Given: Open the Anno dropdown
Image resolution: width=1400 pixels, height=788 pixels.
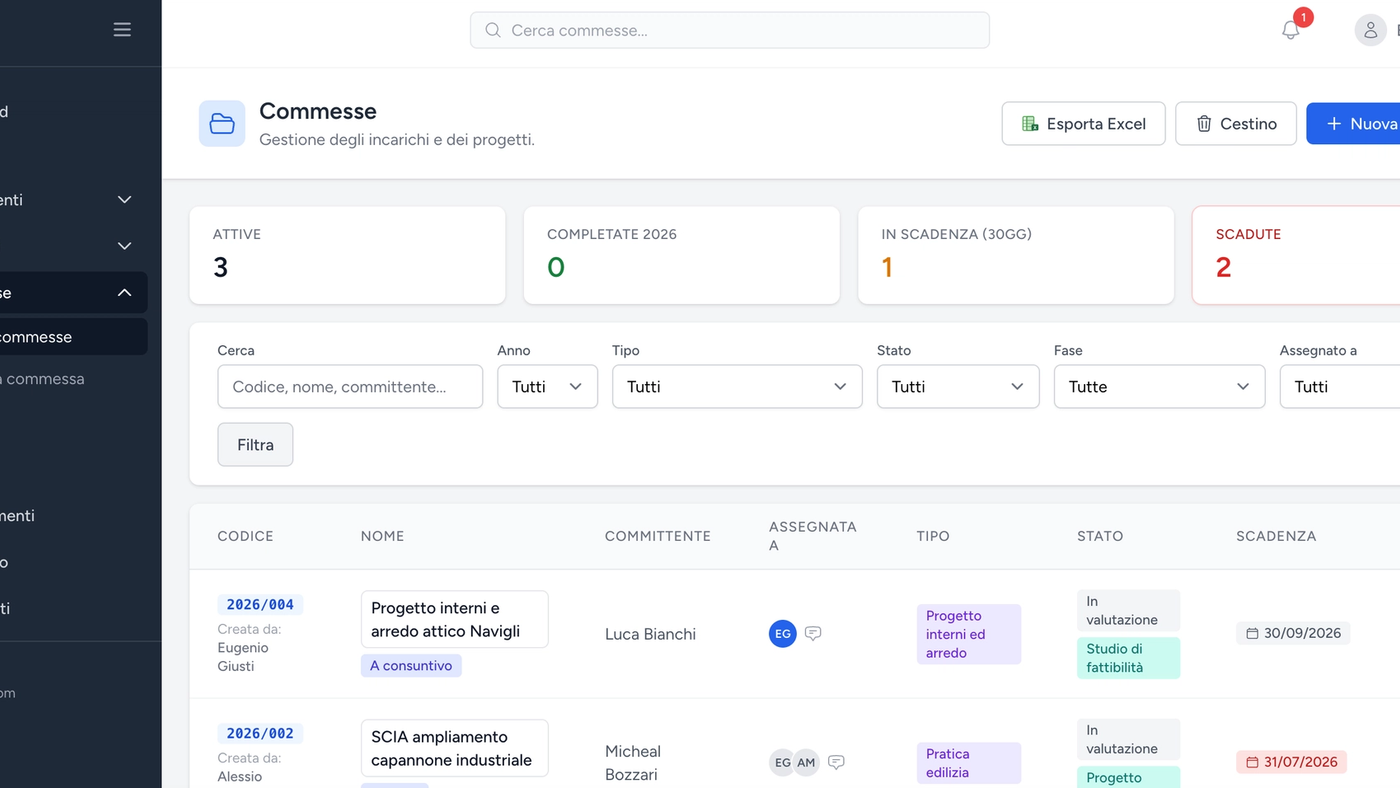Looking at the screenshot, I should (x=547, y=387).
